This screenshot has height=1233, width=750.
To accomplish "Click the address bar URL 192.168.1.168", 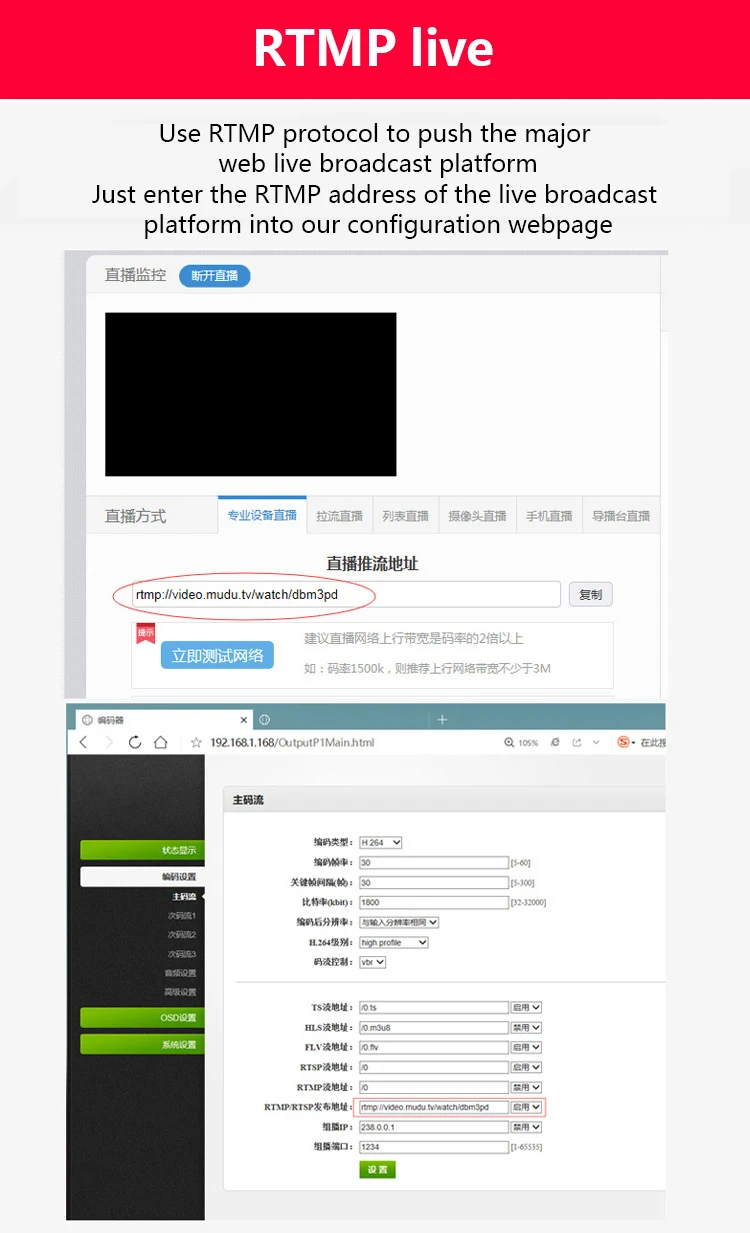I will tap(293, 743).
